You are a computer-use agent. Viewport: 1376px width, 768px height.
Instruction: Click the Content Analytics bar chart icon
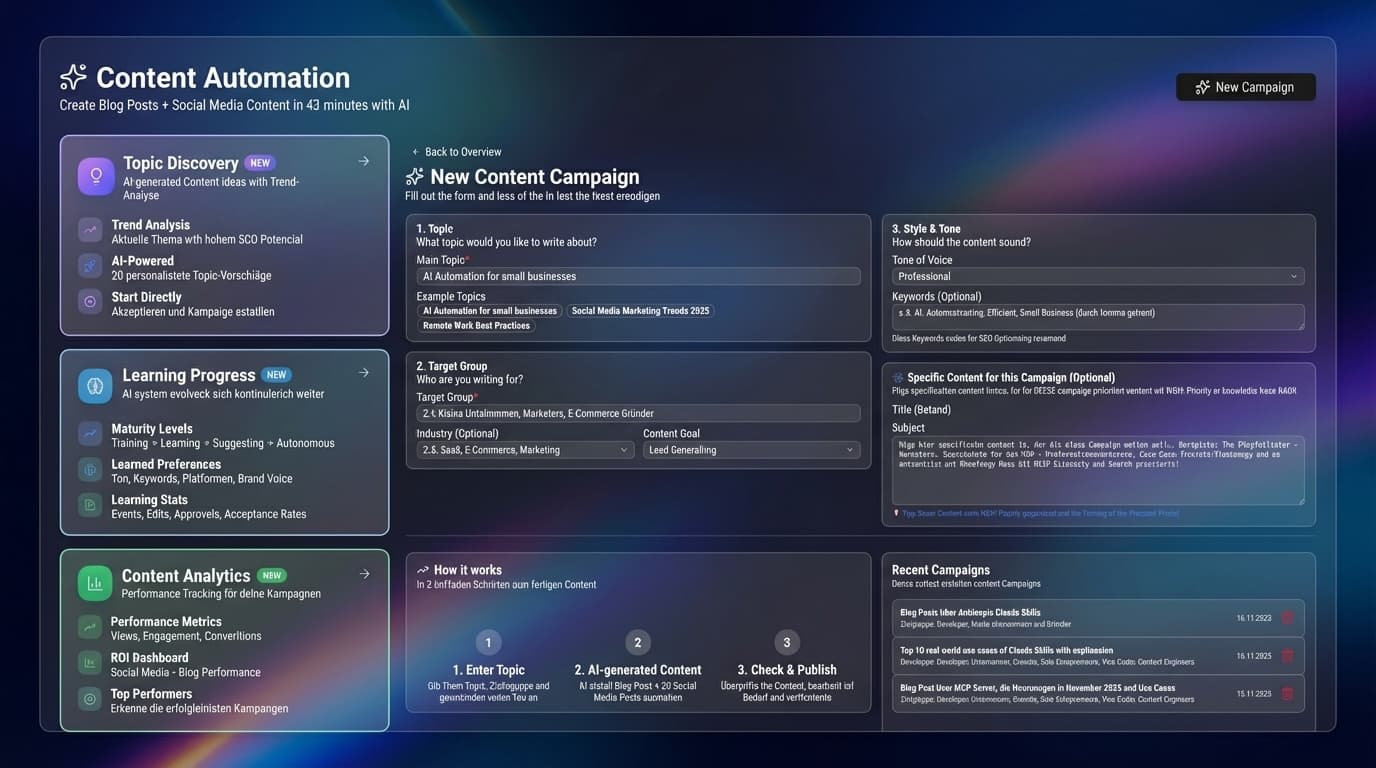click(x=94, y=584)
